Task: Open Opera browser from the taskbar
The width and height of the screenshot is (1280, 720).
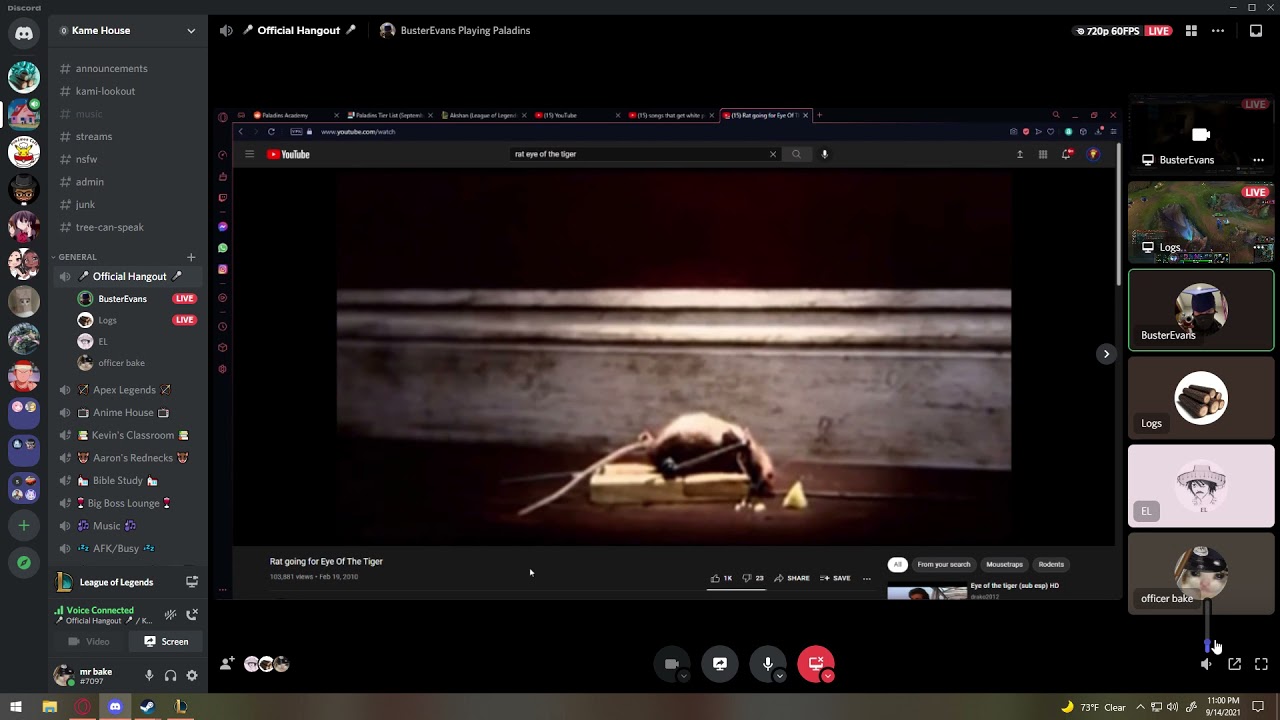Action: [x=82, y=707]
